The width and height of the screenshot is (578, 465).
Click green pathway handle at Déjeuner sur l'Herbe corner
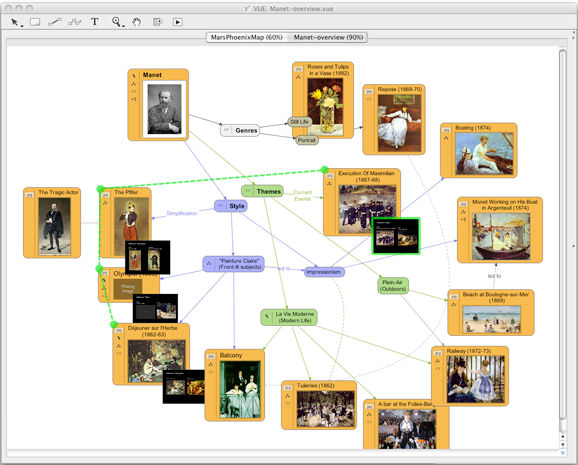click(x=114, y=325)
